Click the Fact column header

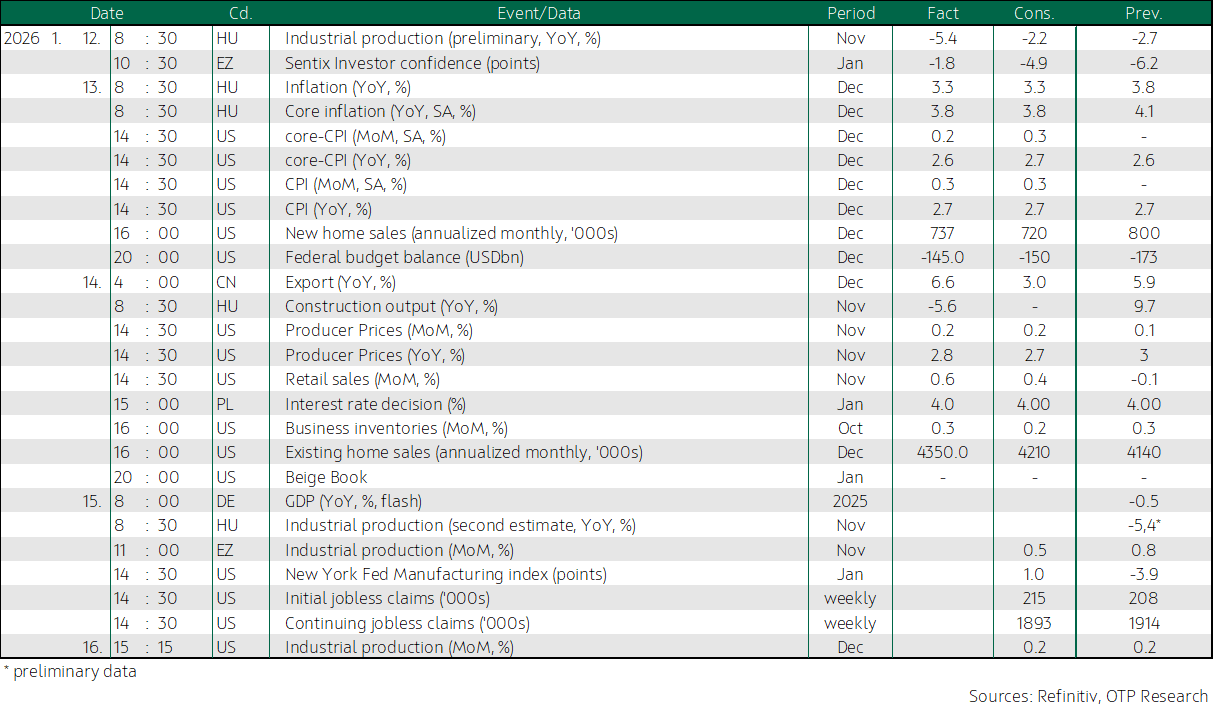(x=942, y=13)
